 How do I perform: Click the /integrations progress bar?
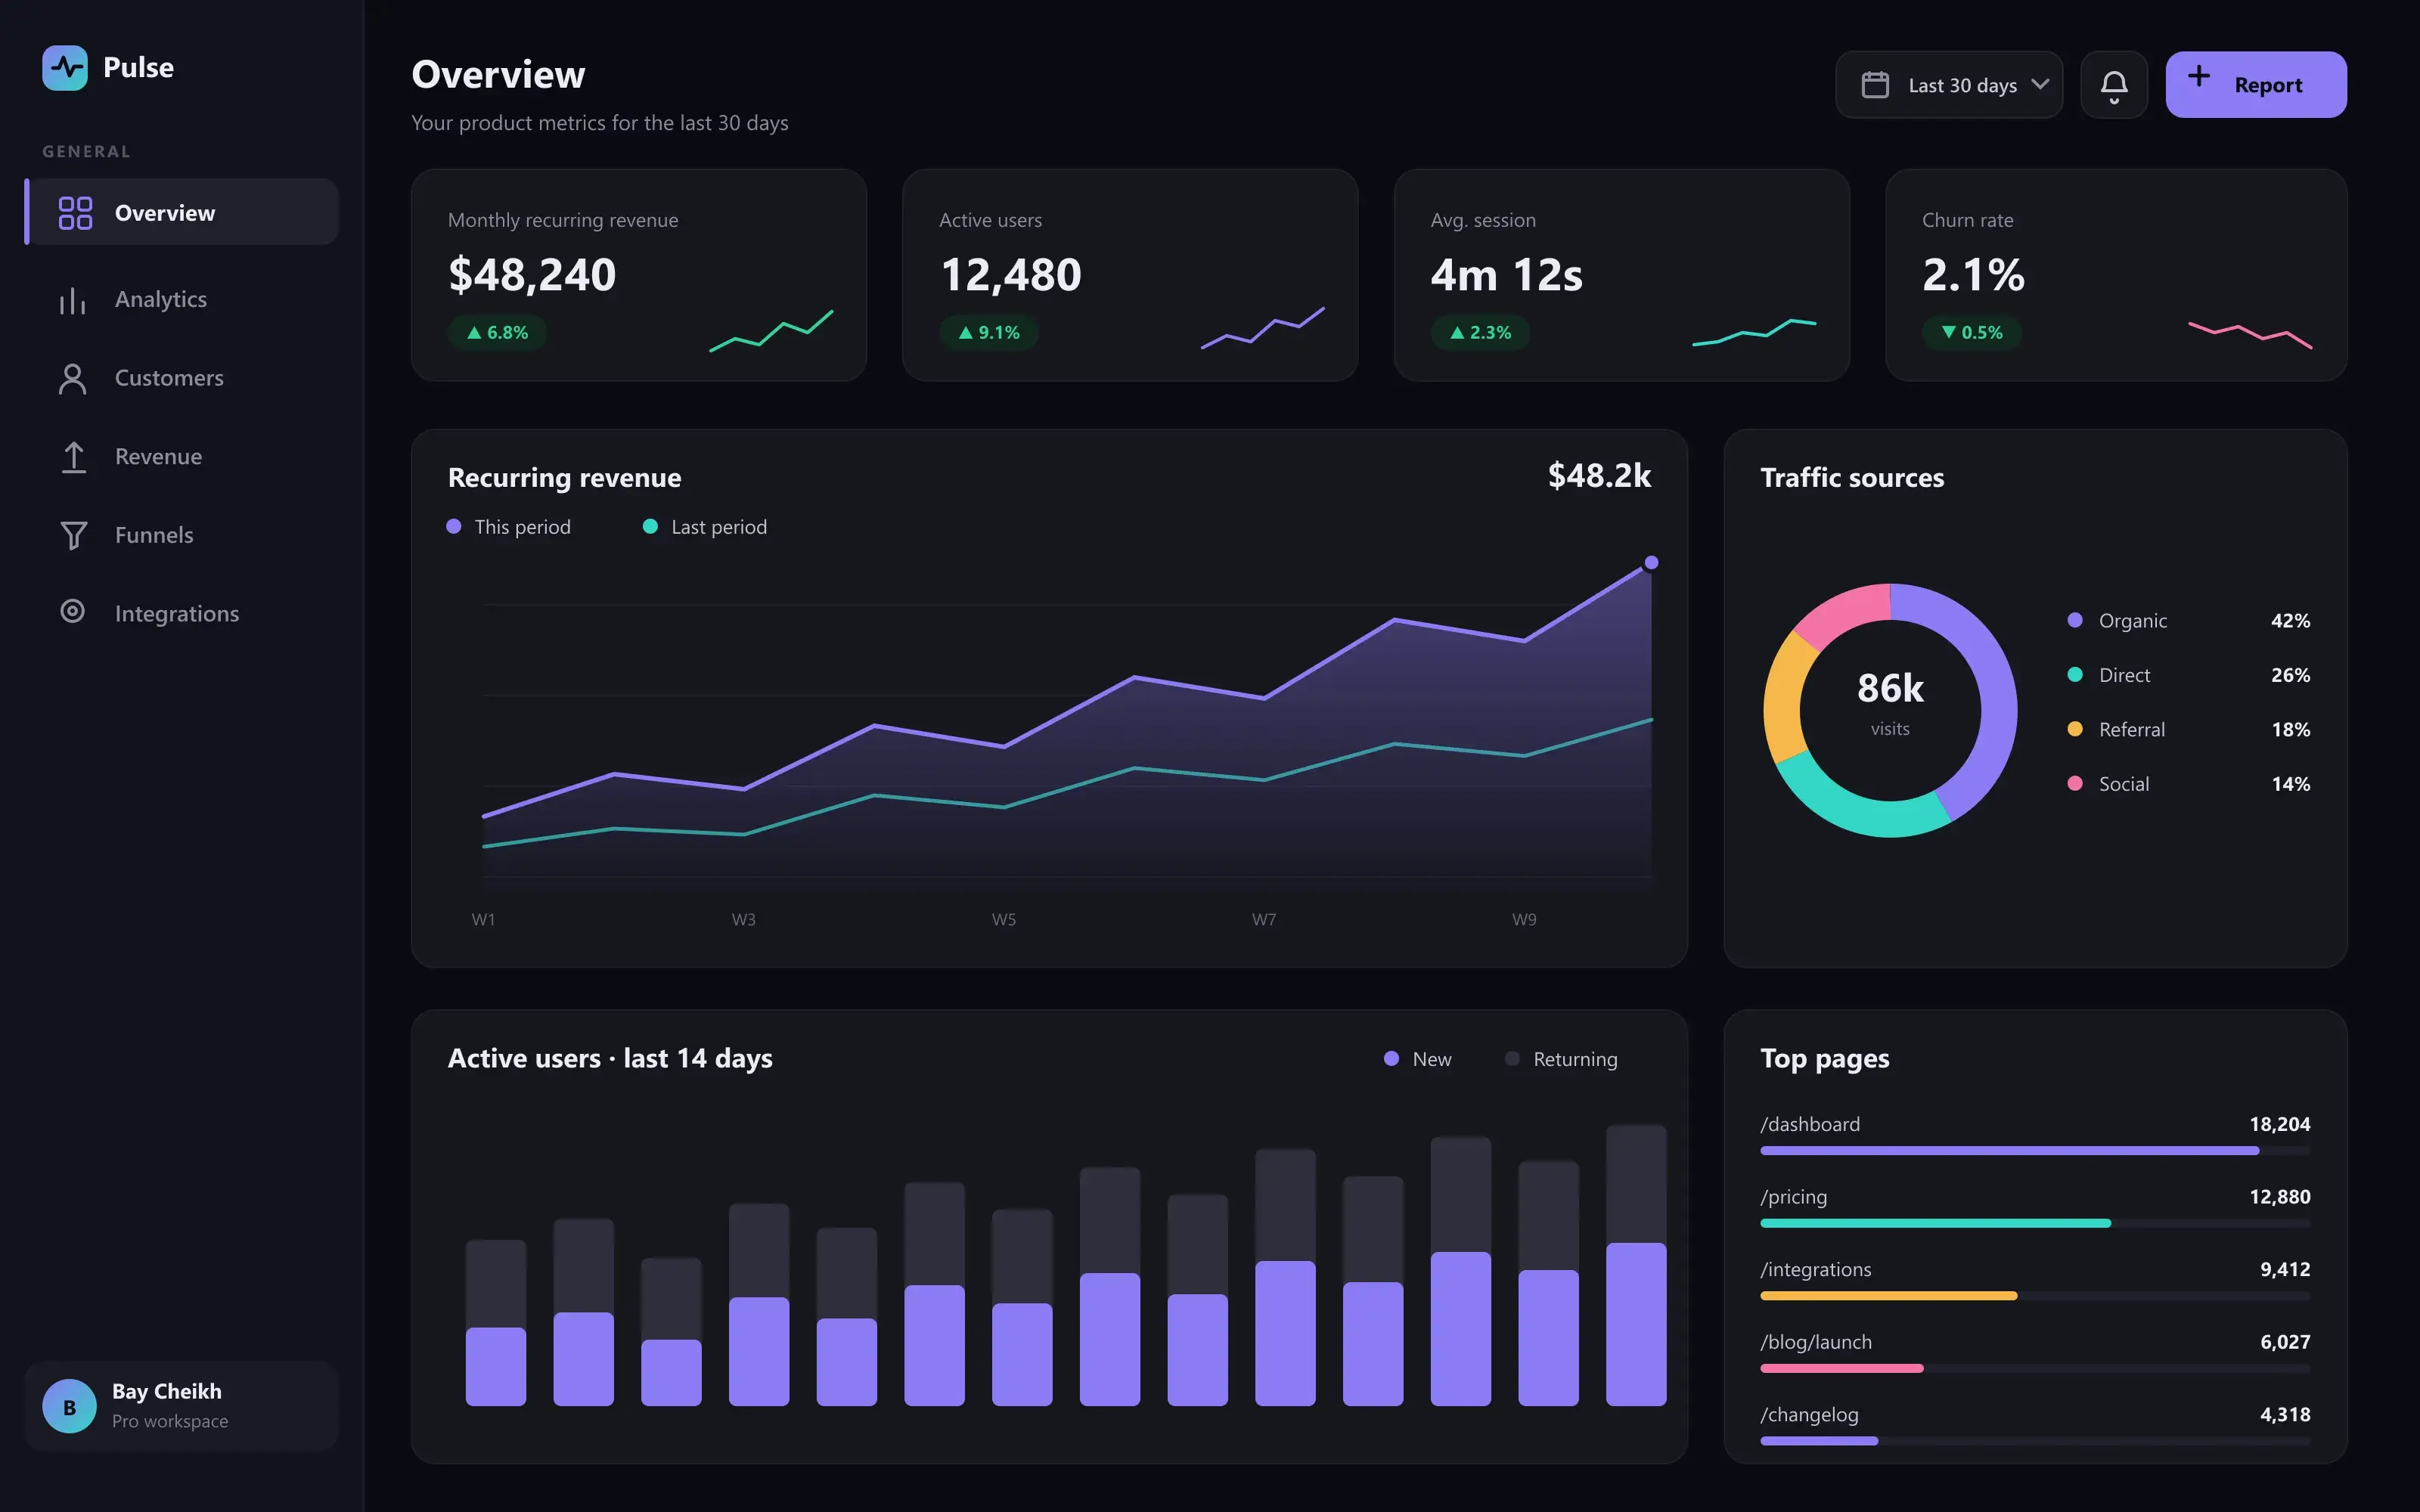pos(2035,1296)
